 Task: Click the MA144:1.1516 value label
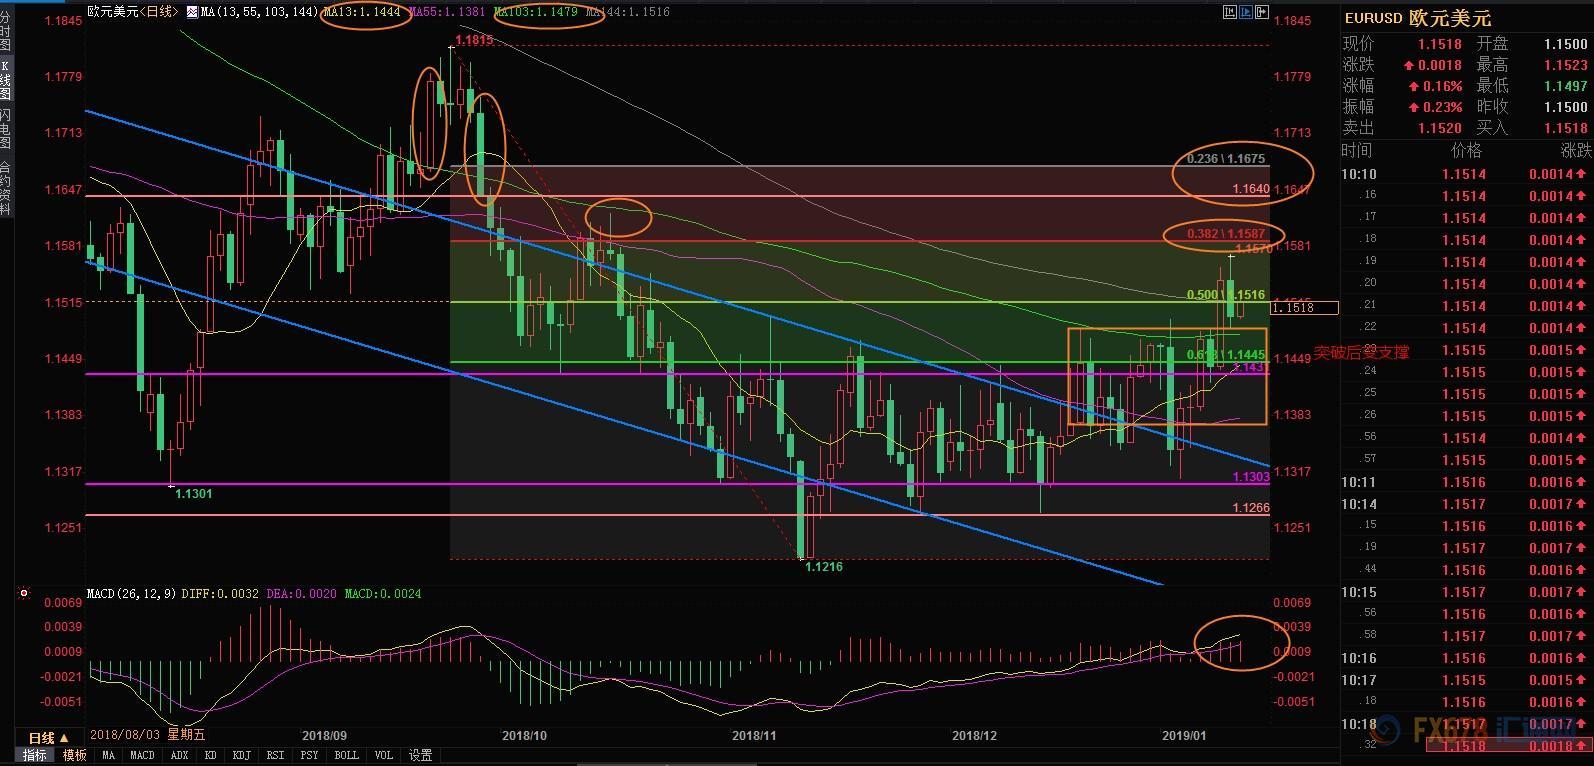627,12
